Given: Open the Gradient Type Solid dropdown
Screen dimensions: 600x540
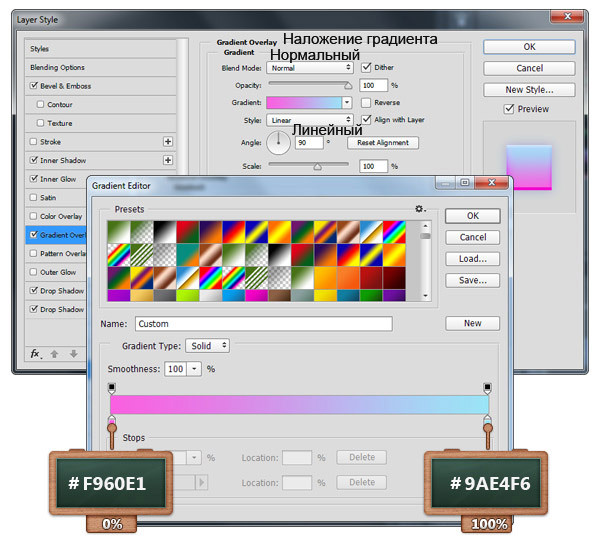Looking at the screenshot, I should (207, 346).
